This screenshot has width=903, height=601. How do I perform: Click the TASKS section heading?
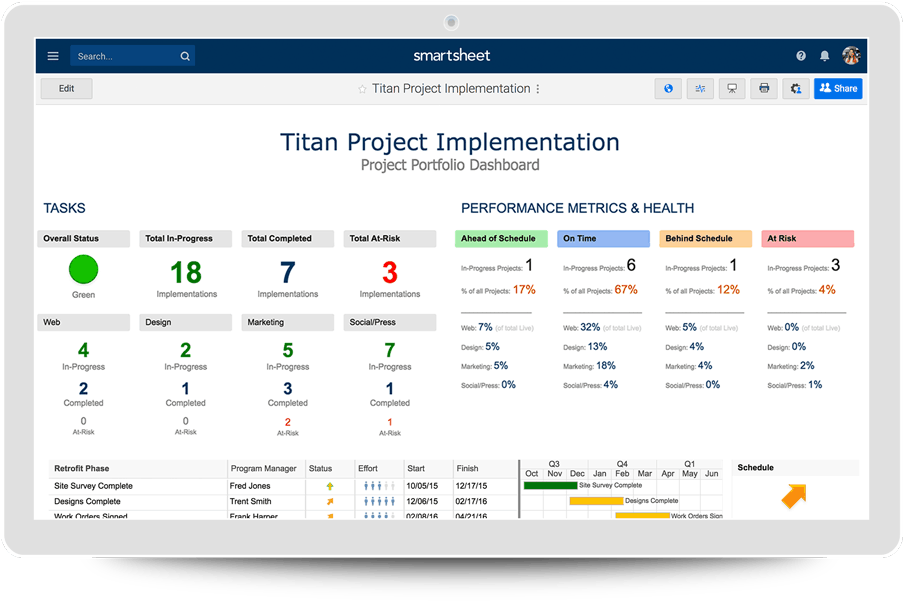pyautogui.click(x=64, y=208)
